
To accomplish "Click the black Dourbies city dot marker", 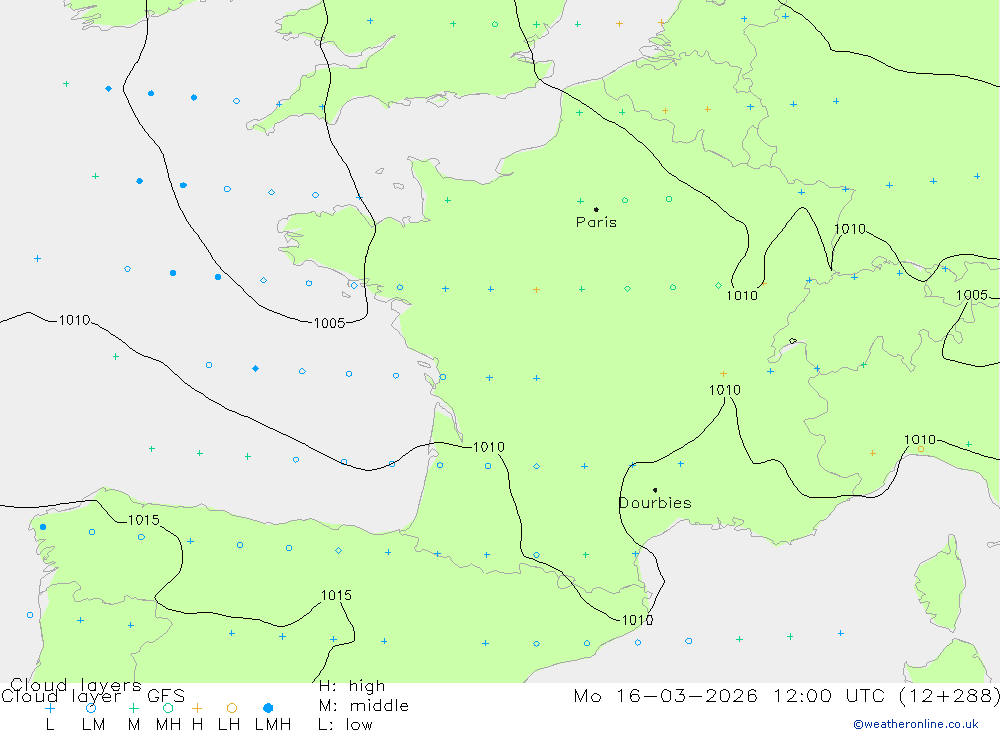I will click(655, 490).
